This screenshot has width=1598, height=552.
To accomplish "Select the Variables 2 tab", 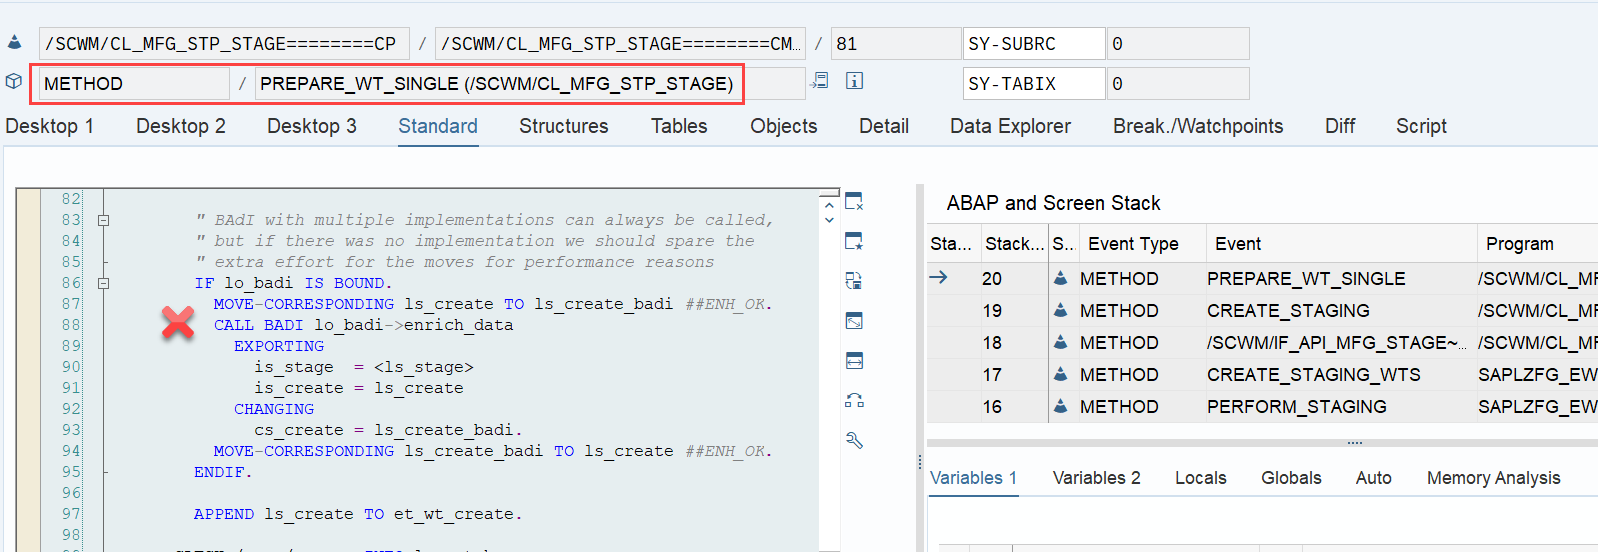I will pos(1096,478).
